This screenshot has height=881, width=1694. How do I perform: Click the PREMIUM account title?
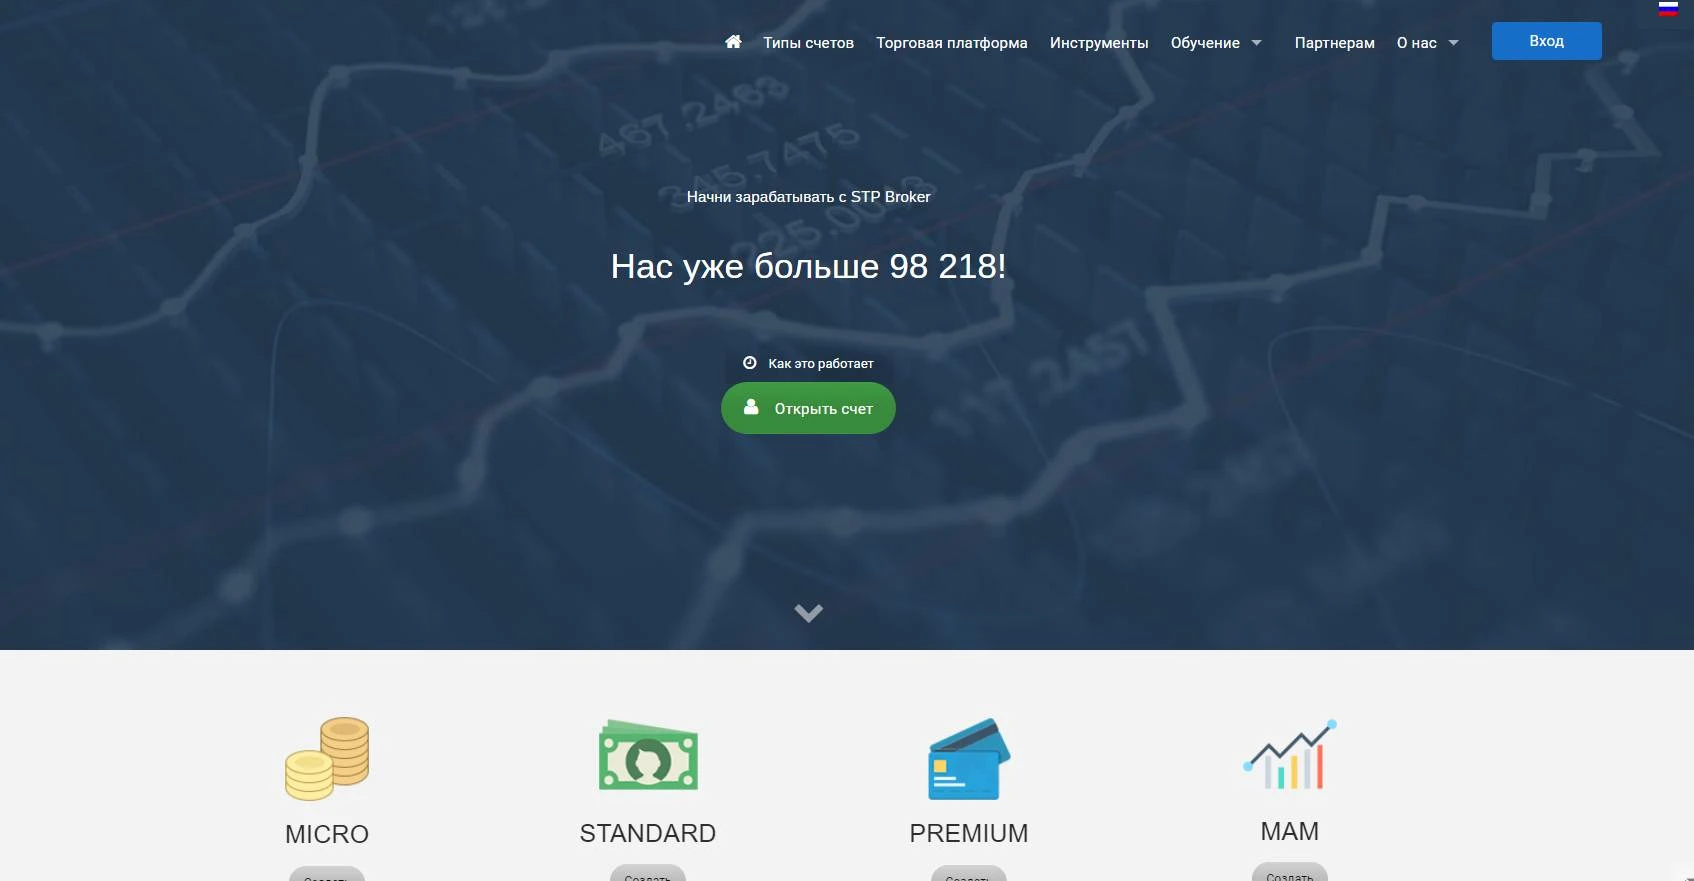coord(969,833)
